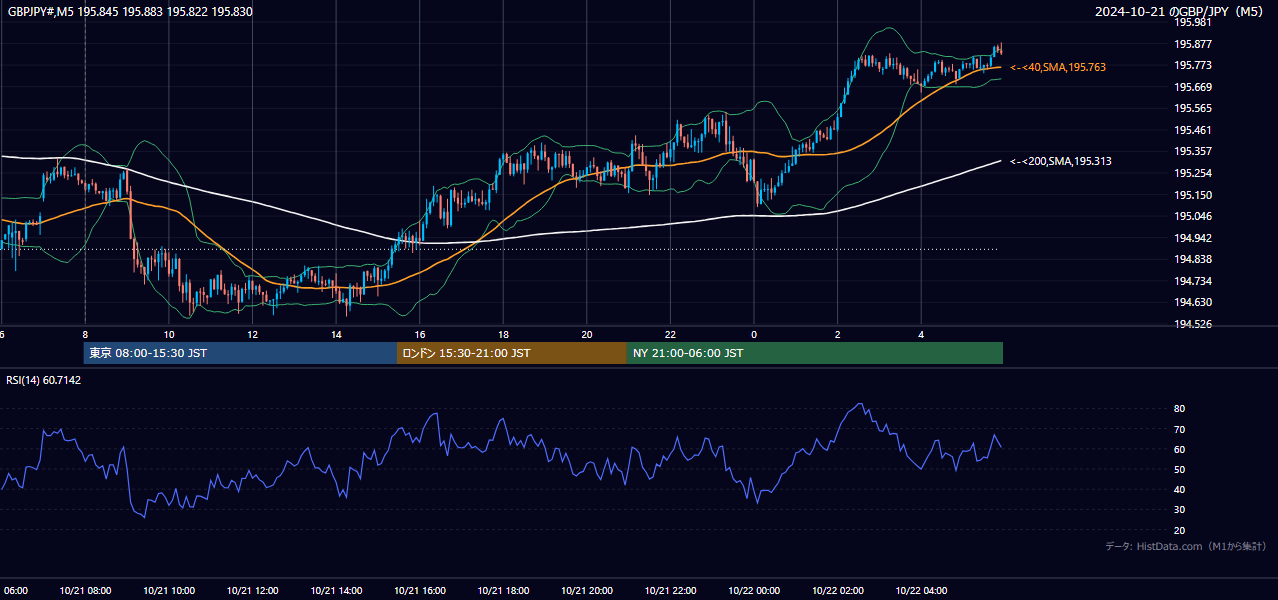Click RSI scale level 40

point(1179,490)
